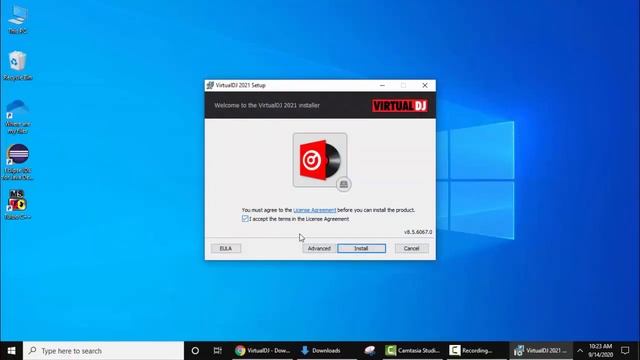Click the disc icon on taskbar
The height and width of the screenshot is (360, 640).
[370, 351]
